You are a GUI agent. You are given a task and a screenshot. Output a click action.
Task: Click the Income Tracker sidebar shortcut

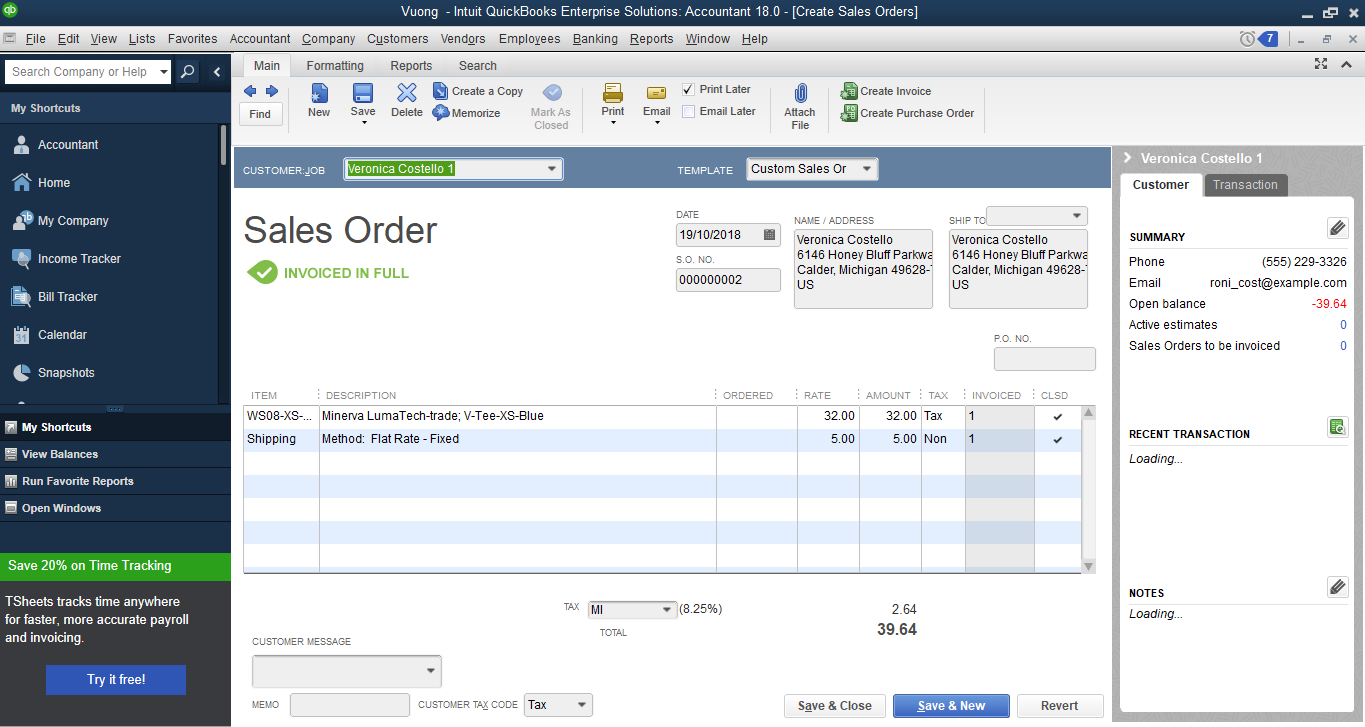79,259
